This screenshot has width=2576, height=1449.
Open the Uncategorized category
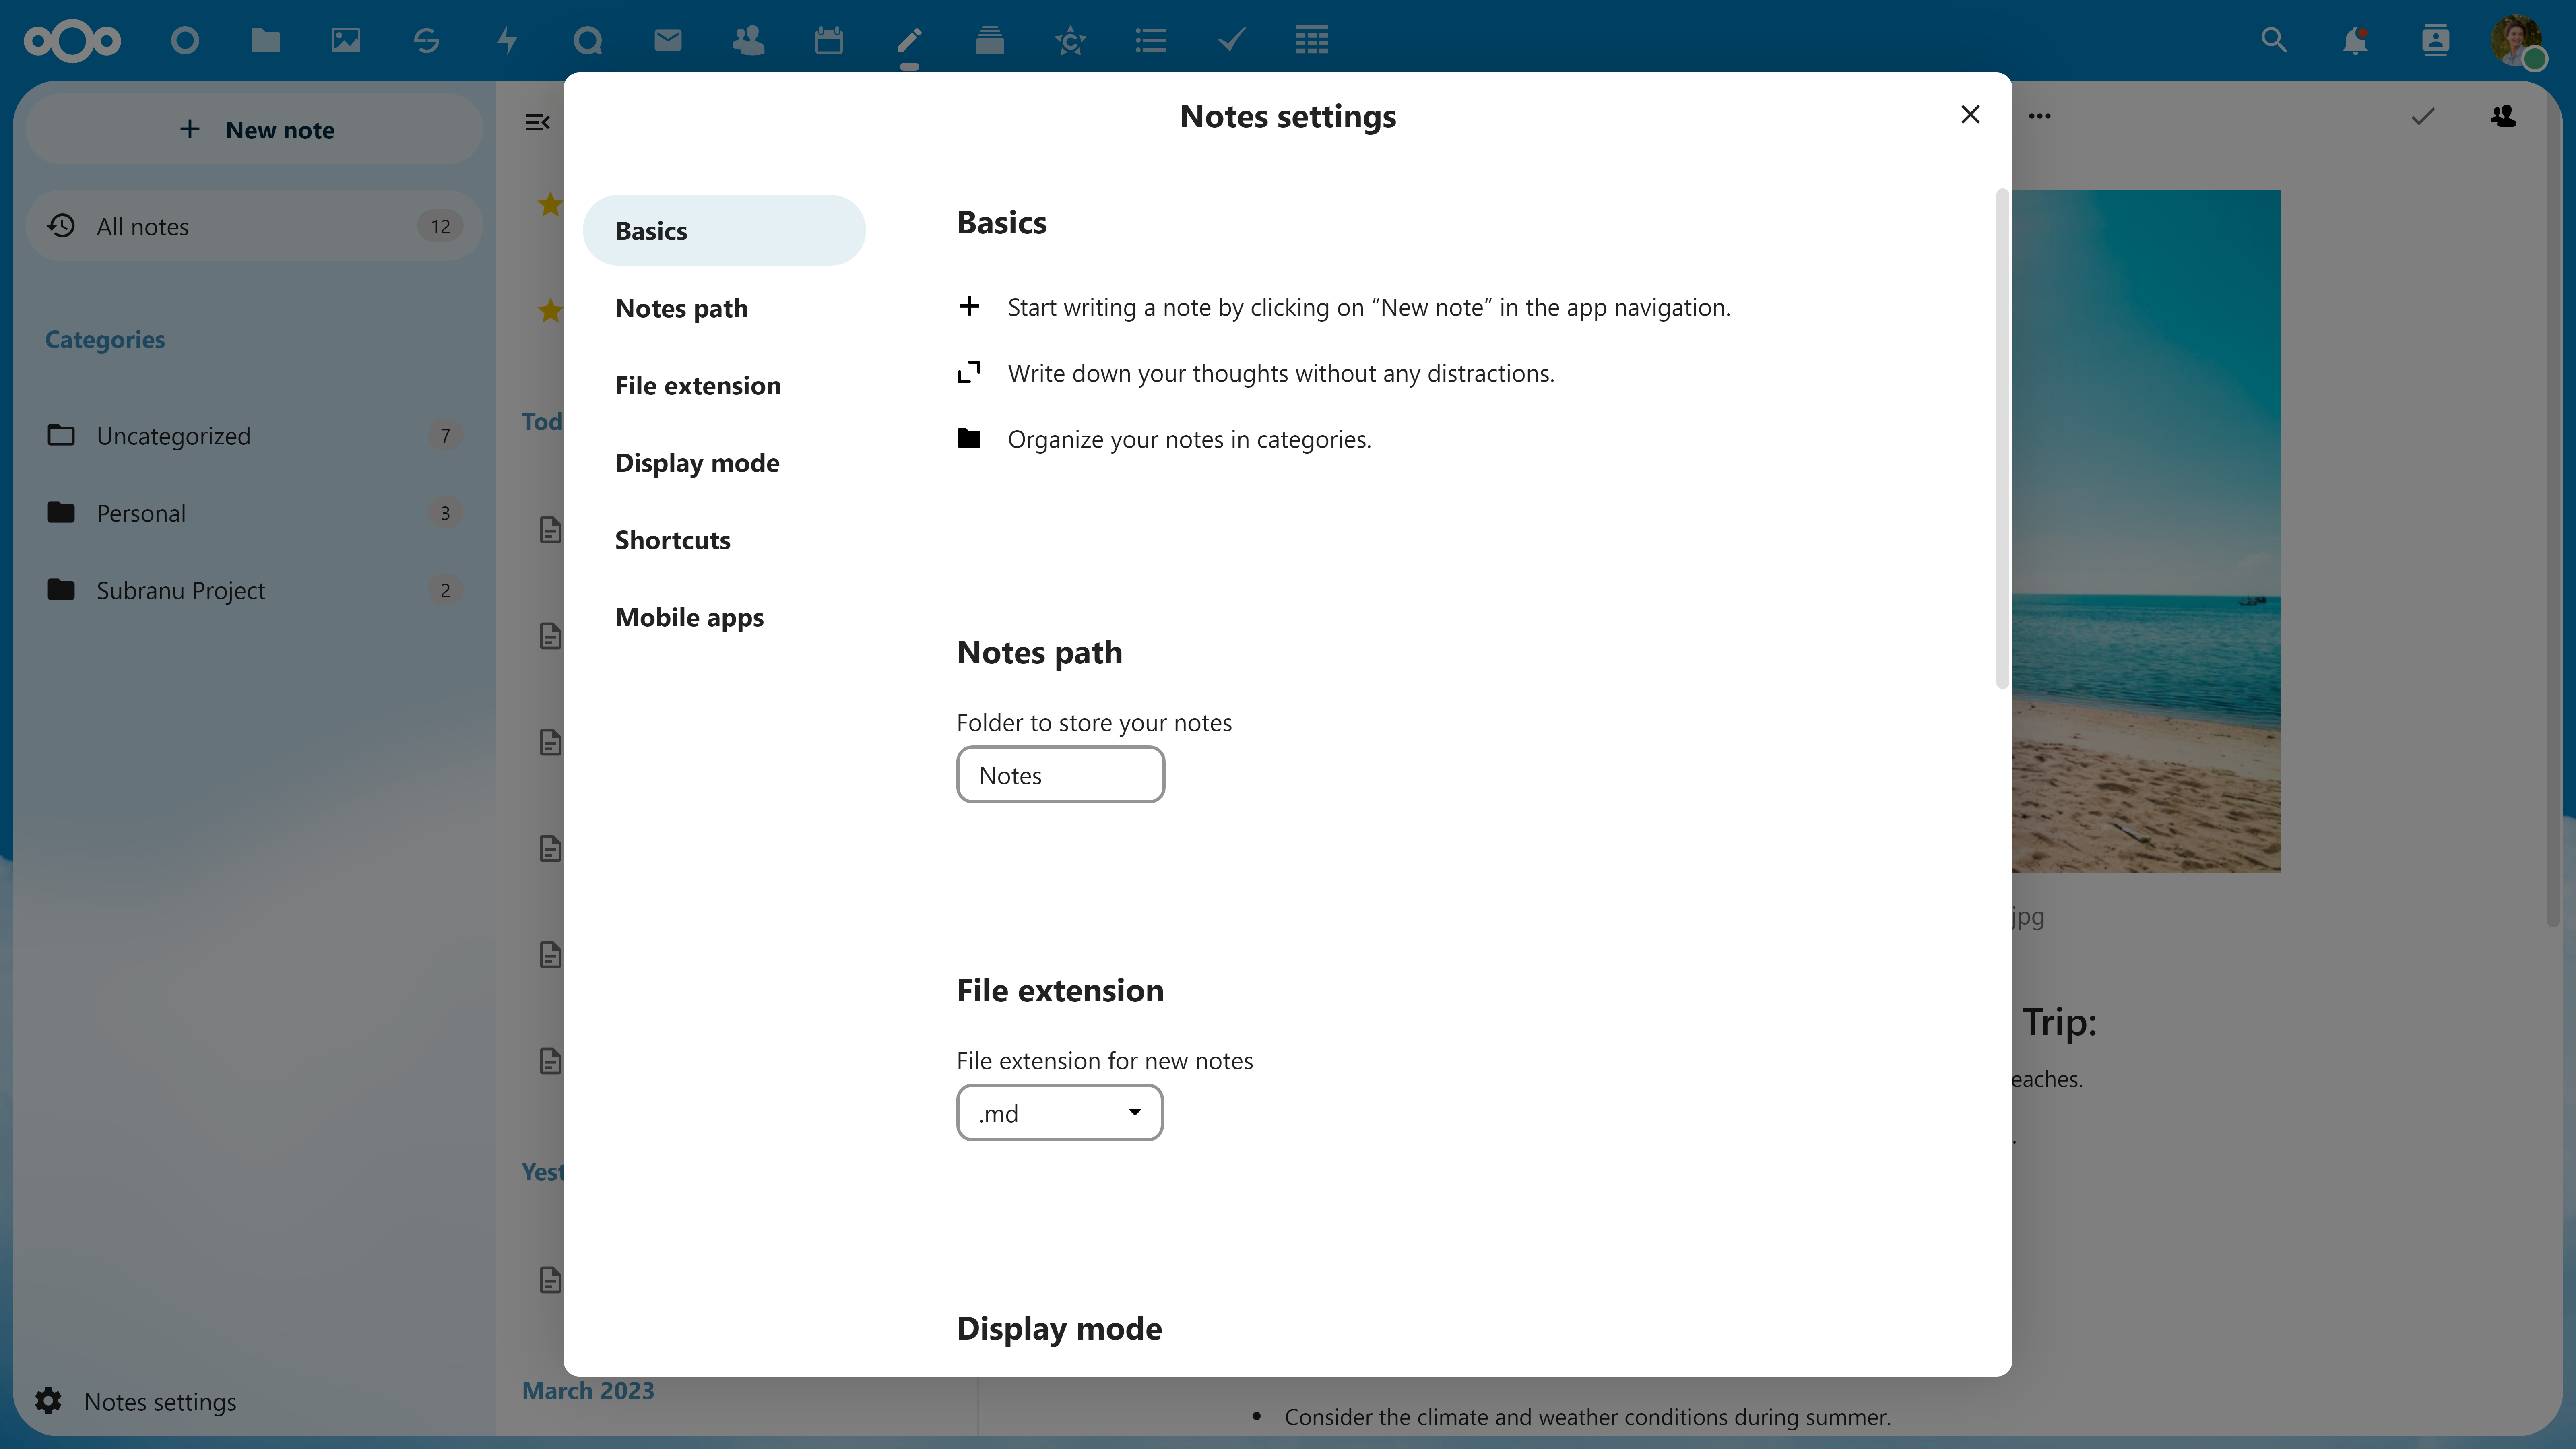pyautogui.click(x=254, y=436)
